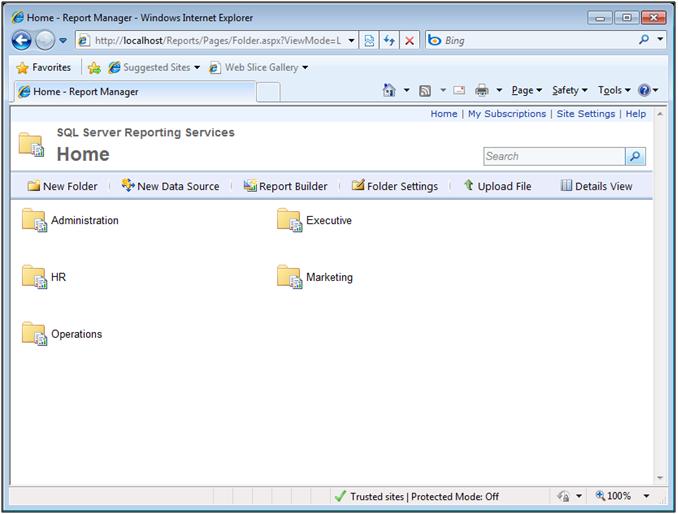Click scrollbar up arrow on page
678x514 pixels.
(x=660, y=115)
